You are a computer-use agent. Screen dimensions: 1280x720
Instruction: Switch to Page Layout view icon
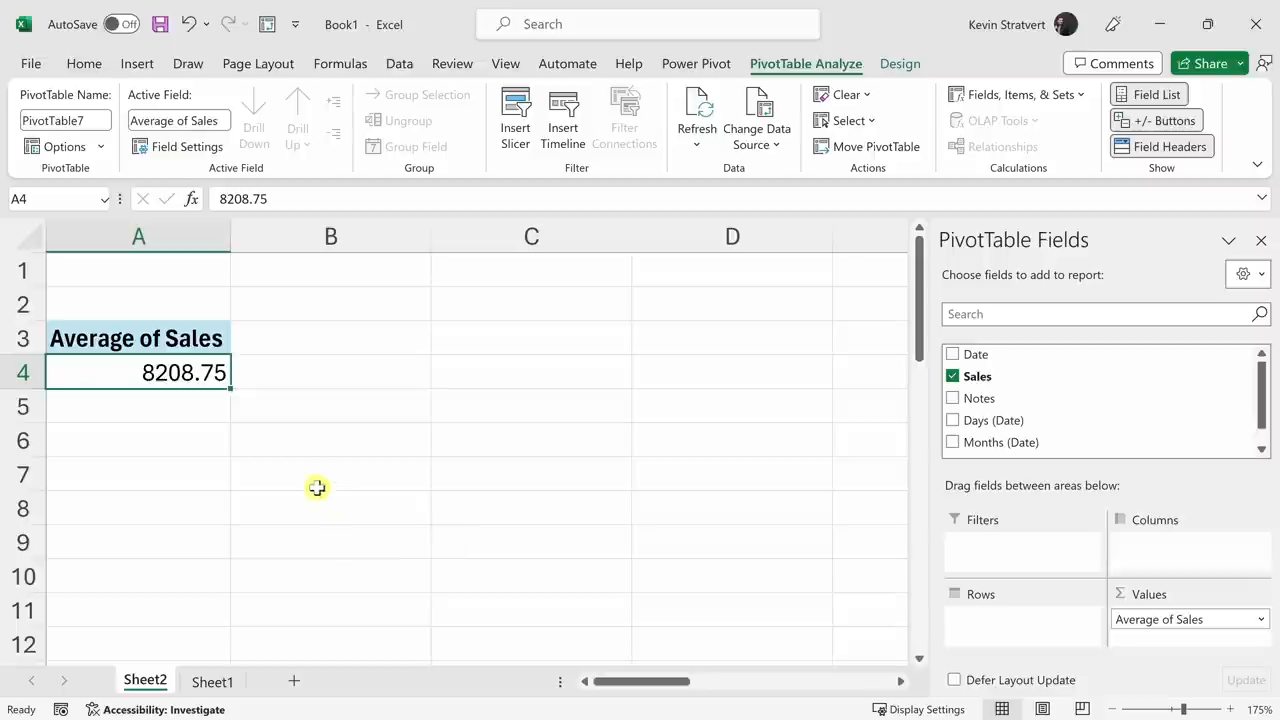(1042, 709)
